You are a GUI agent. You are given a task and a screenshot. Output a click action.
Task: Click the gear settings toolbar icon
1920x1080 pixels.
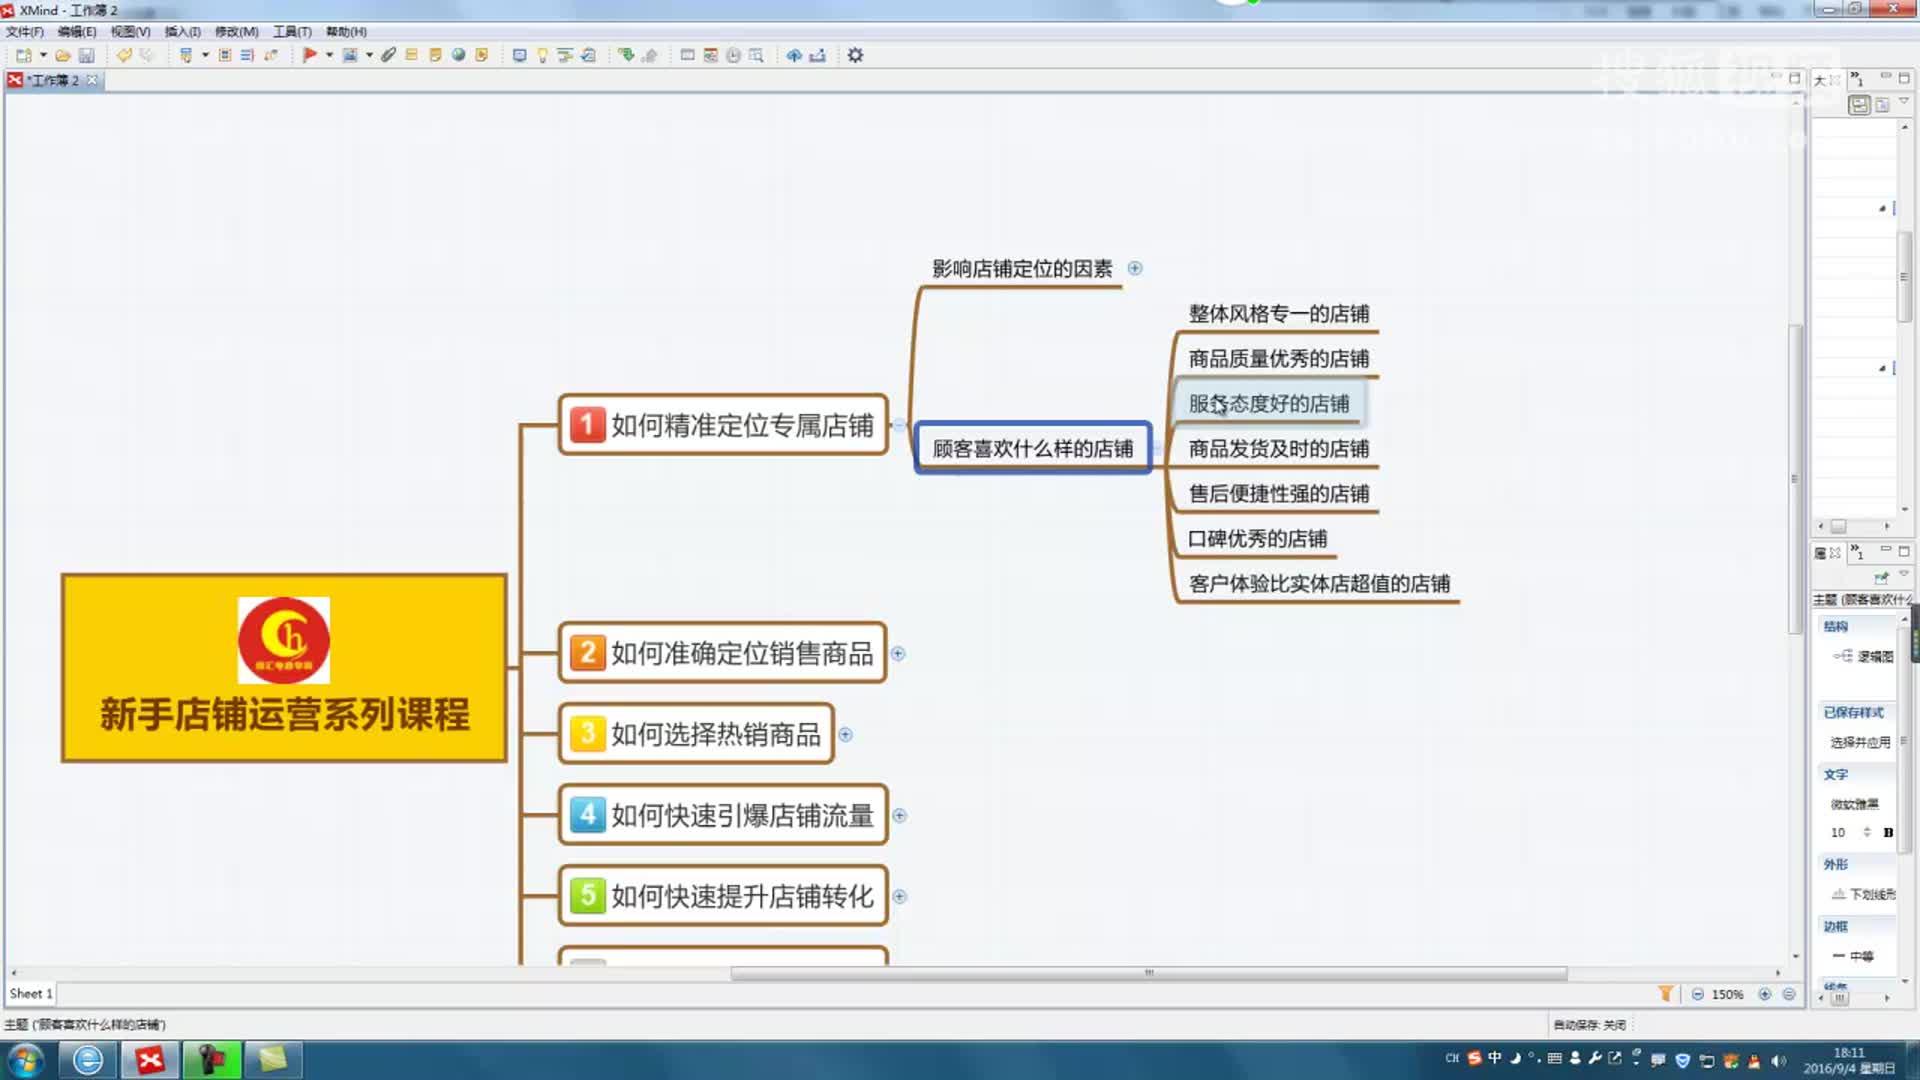855,55
